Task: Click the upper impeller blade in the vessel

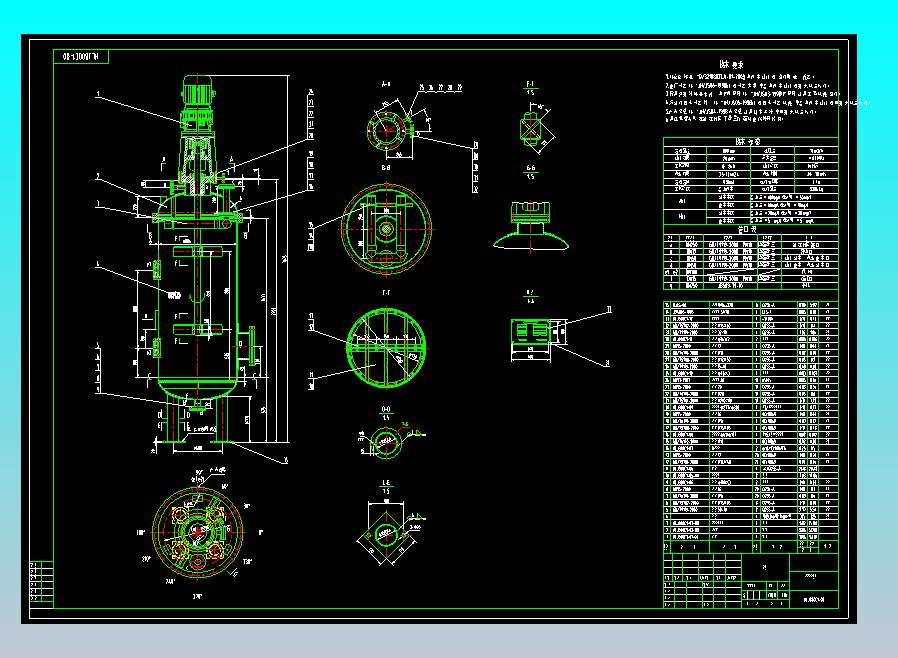Action: click(x=198, y=251)
